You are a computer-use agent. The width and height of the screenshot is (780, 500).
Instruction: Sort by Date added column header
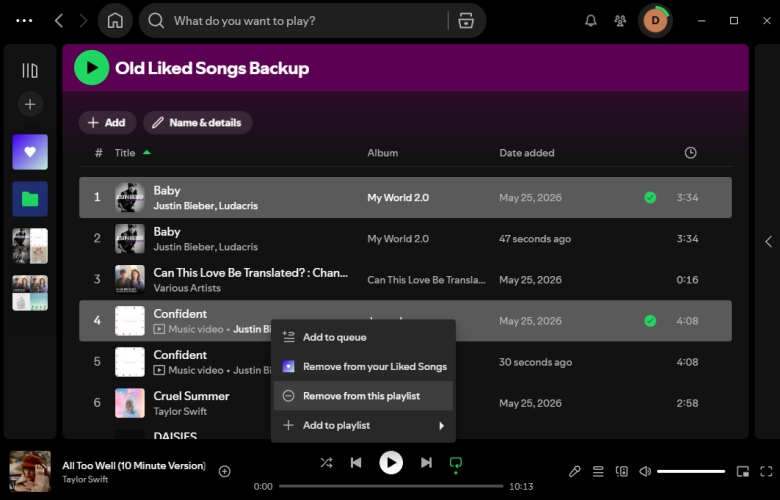pos(527,153)
